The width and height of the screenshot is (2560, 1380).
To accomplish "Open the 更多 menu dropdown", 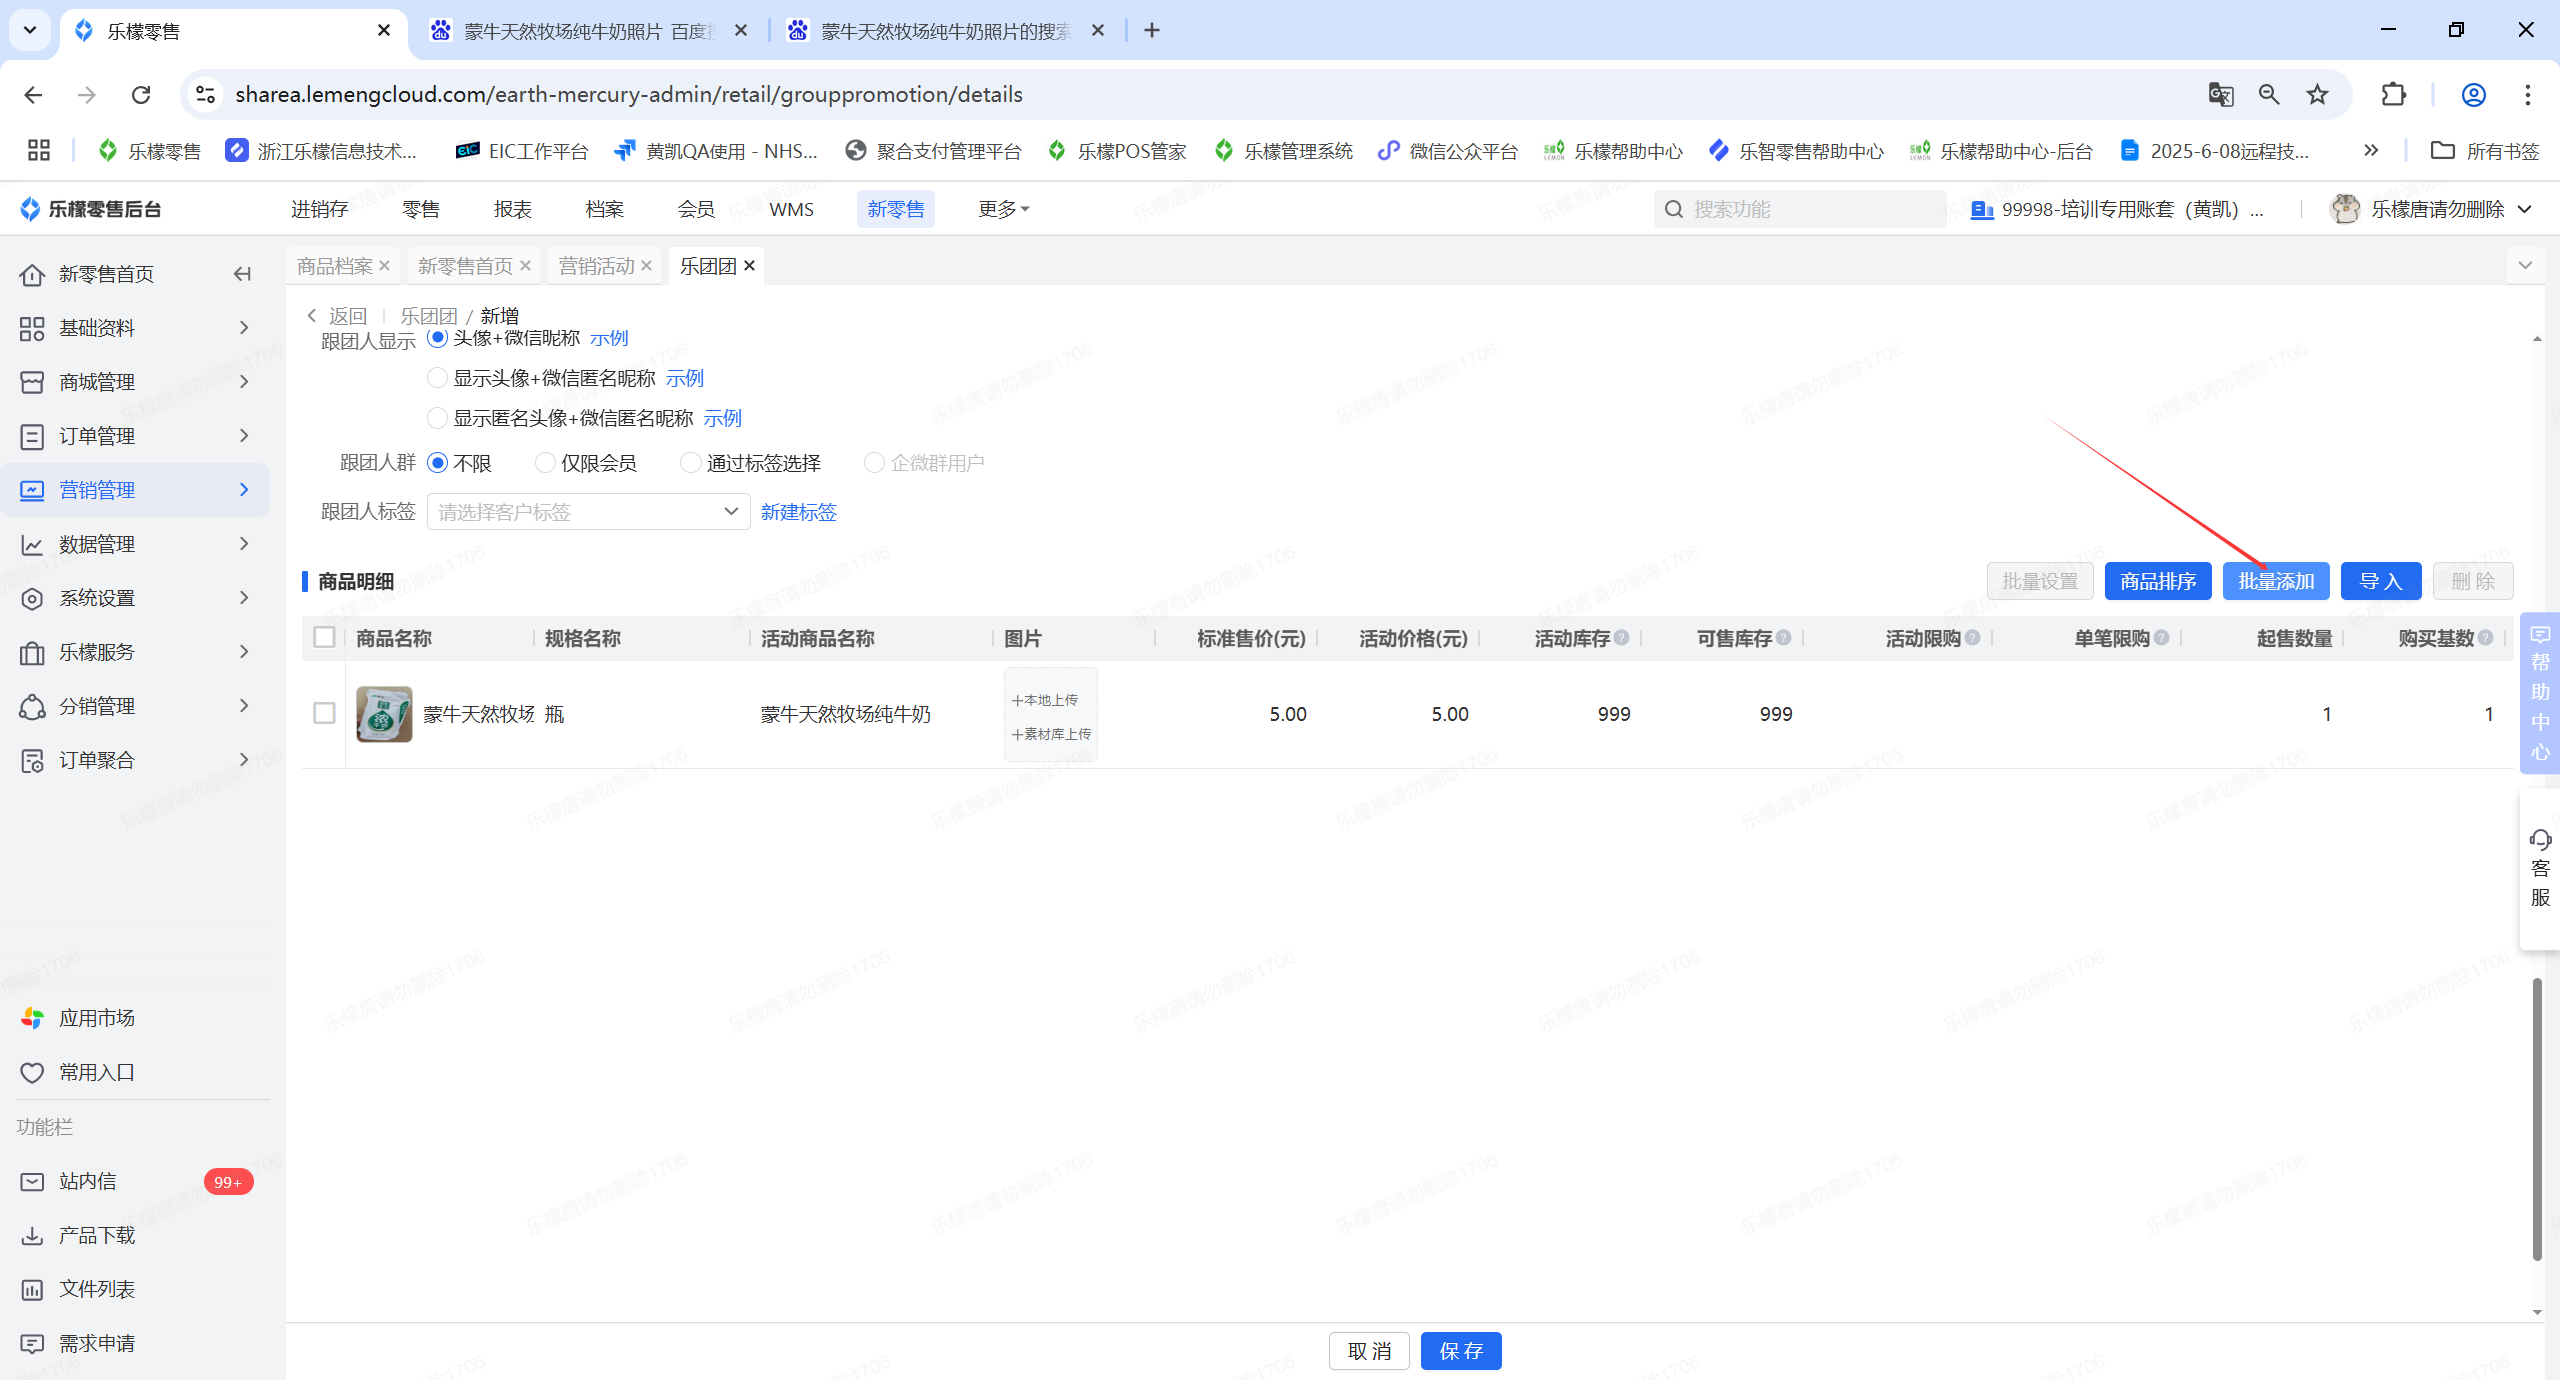I will point(1003,209).
